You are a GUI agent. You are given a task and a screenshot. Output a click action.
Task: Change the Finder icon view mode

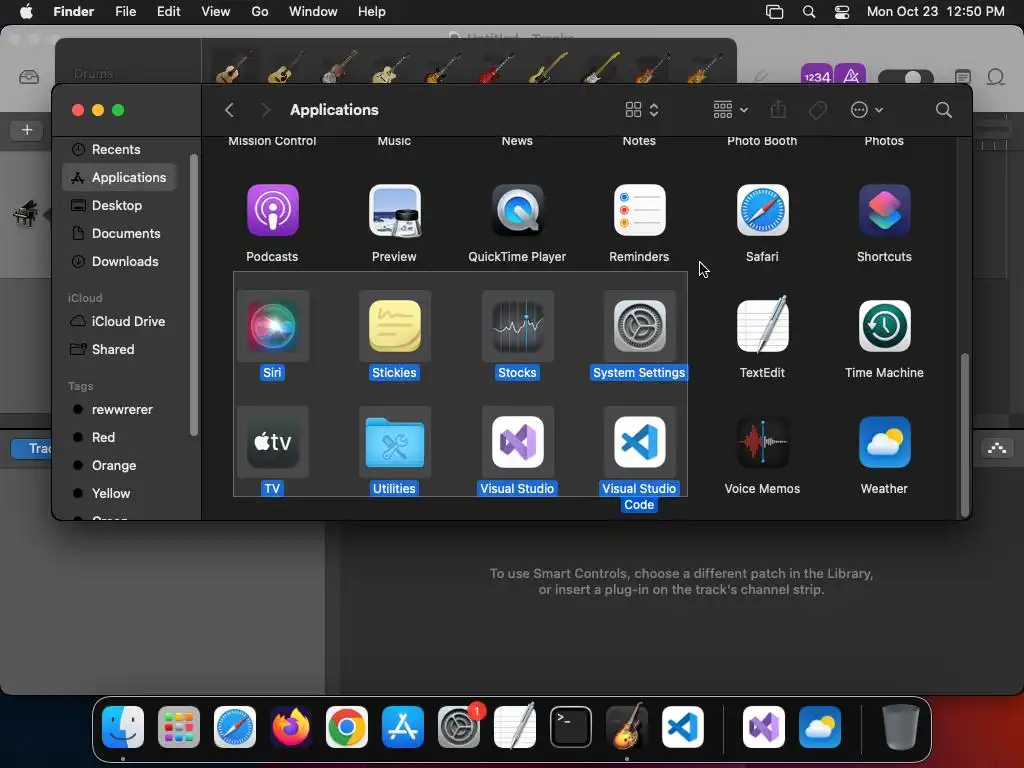coord(642,110)
